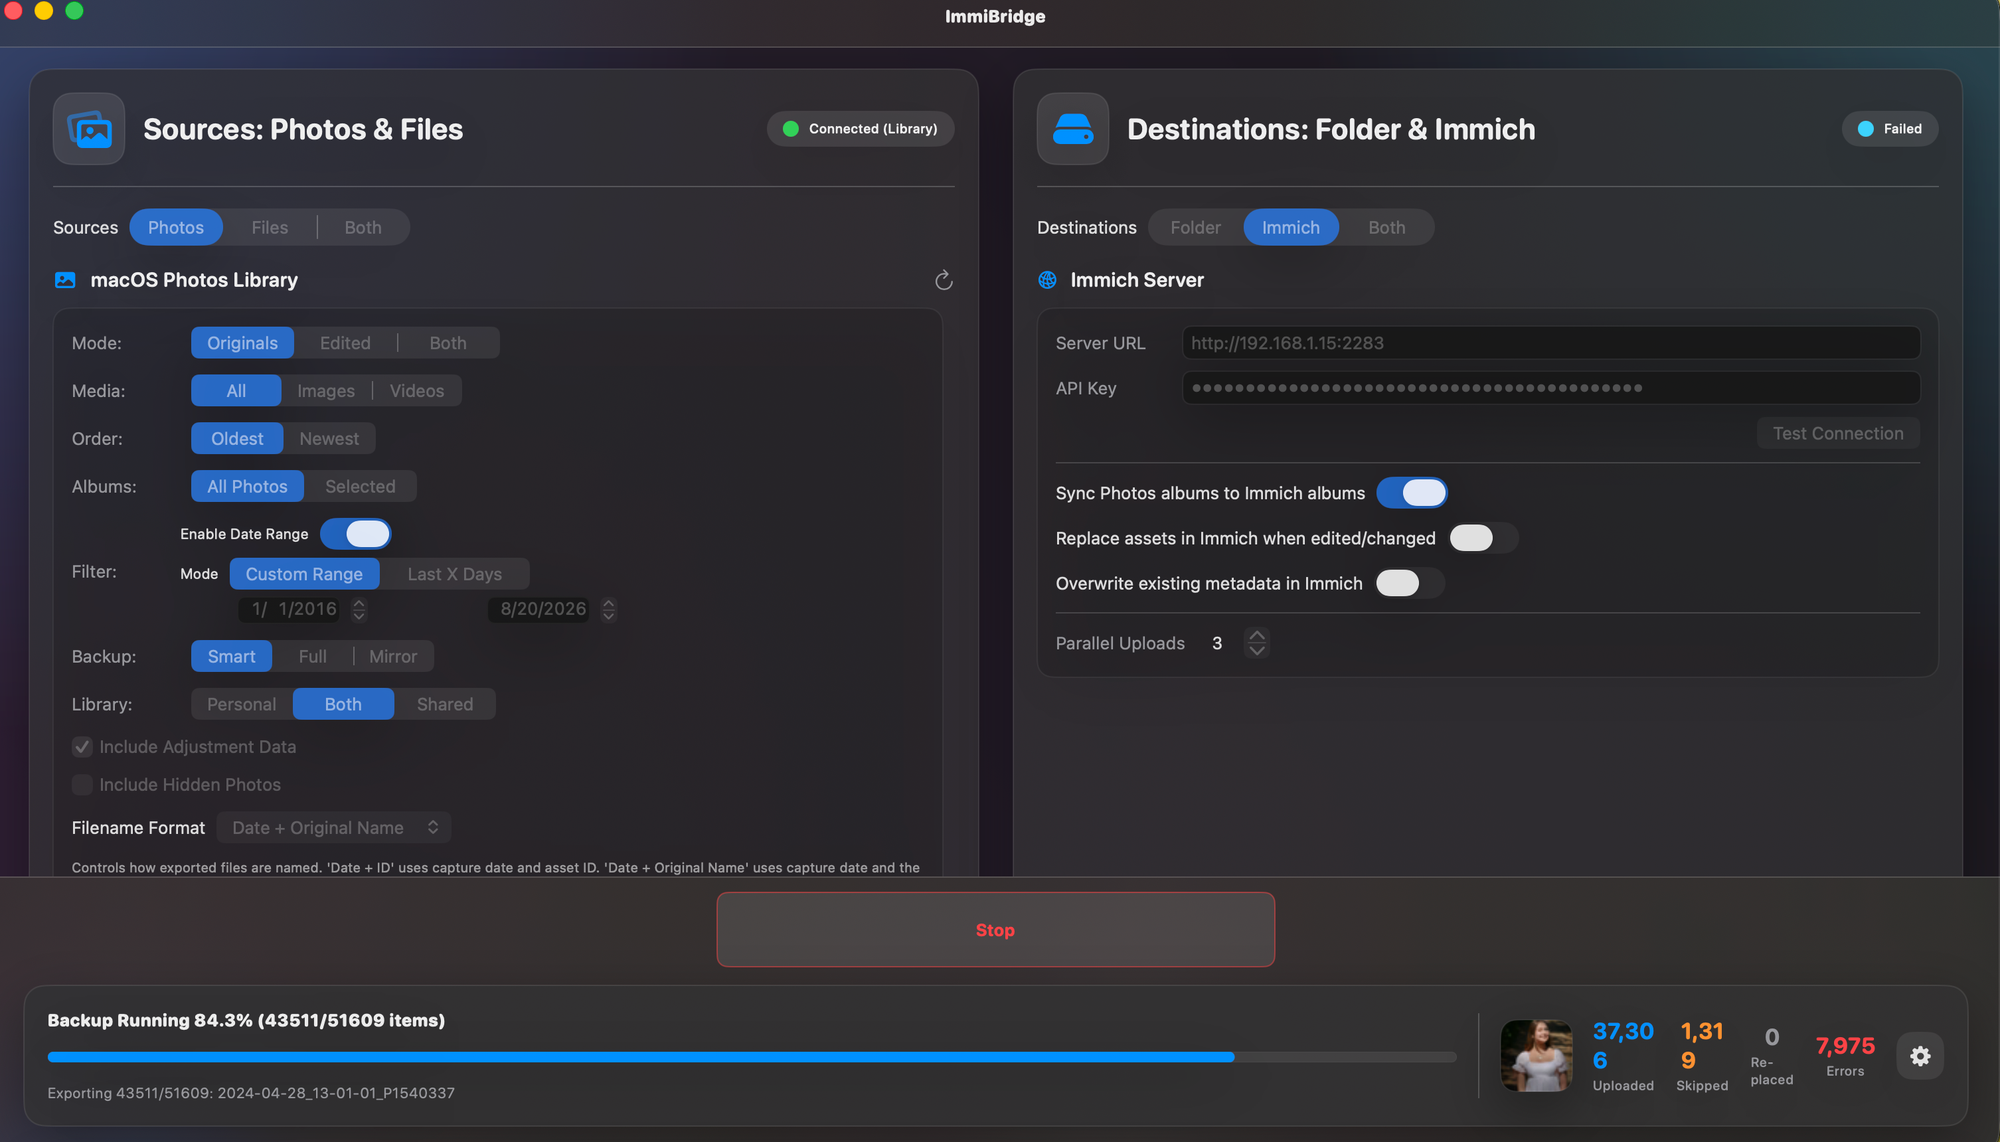Click the Sources Photos & Files header icon
Image resolution: width=2000 pixels, height=1142 pixels.
(89, 129)
